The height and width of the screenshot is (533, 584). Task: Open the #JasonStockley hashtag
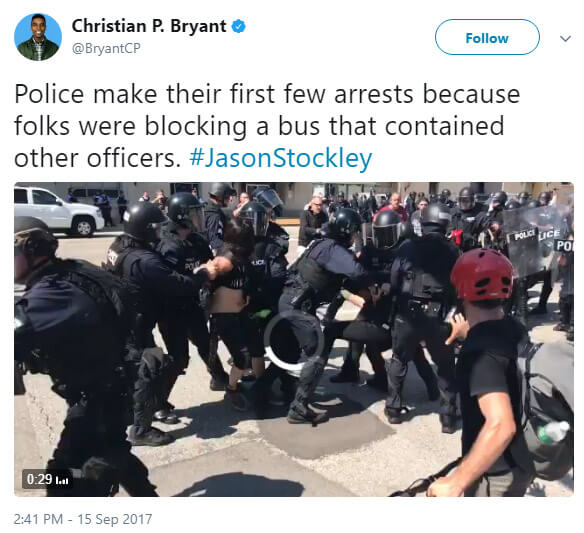click(280, 158)
